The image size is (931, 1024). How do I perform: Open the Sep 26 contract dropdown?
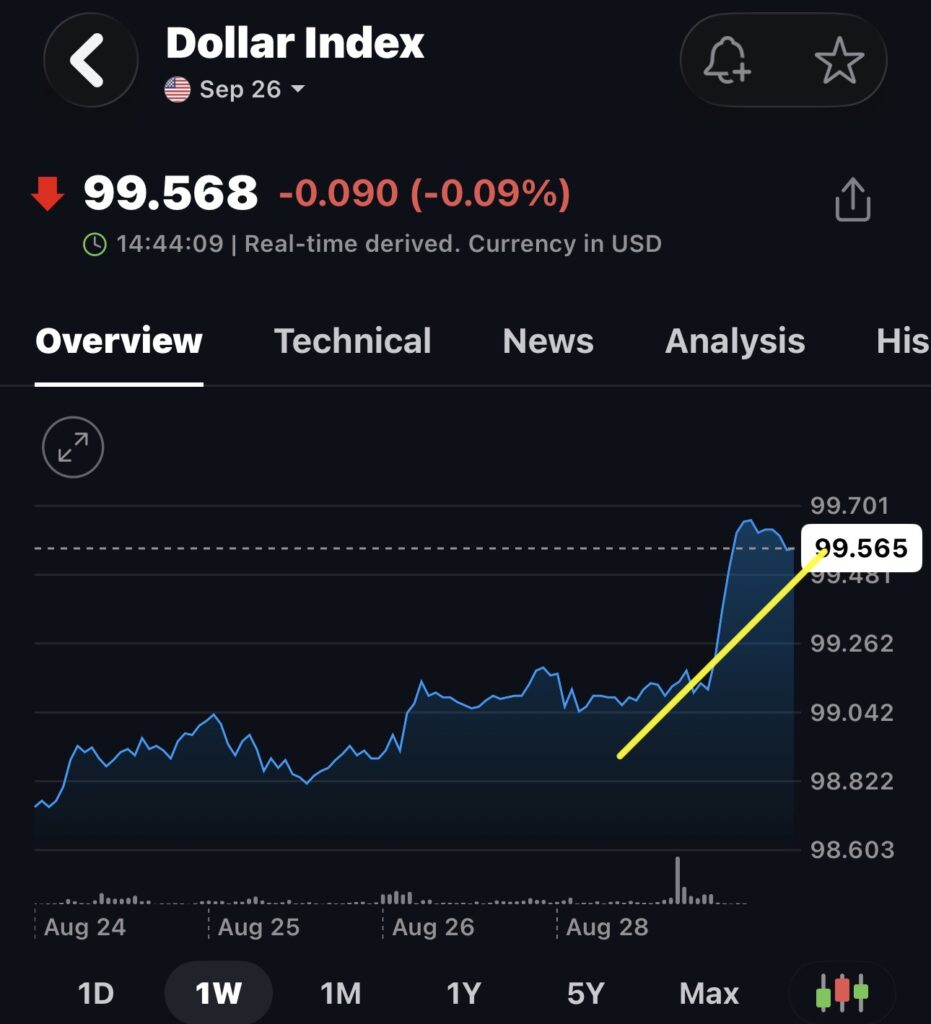tap(252, 89)
